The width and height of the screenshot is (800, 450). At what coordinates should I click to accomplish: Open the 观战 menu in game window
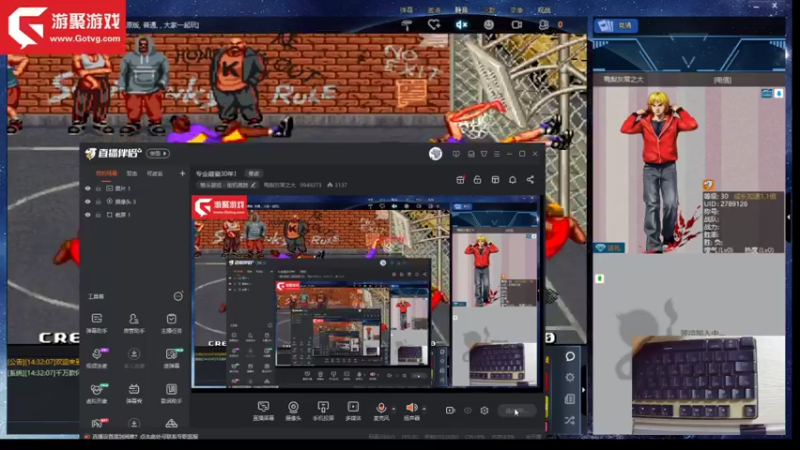click(x=544, y=10)
